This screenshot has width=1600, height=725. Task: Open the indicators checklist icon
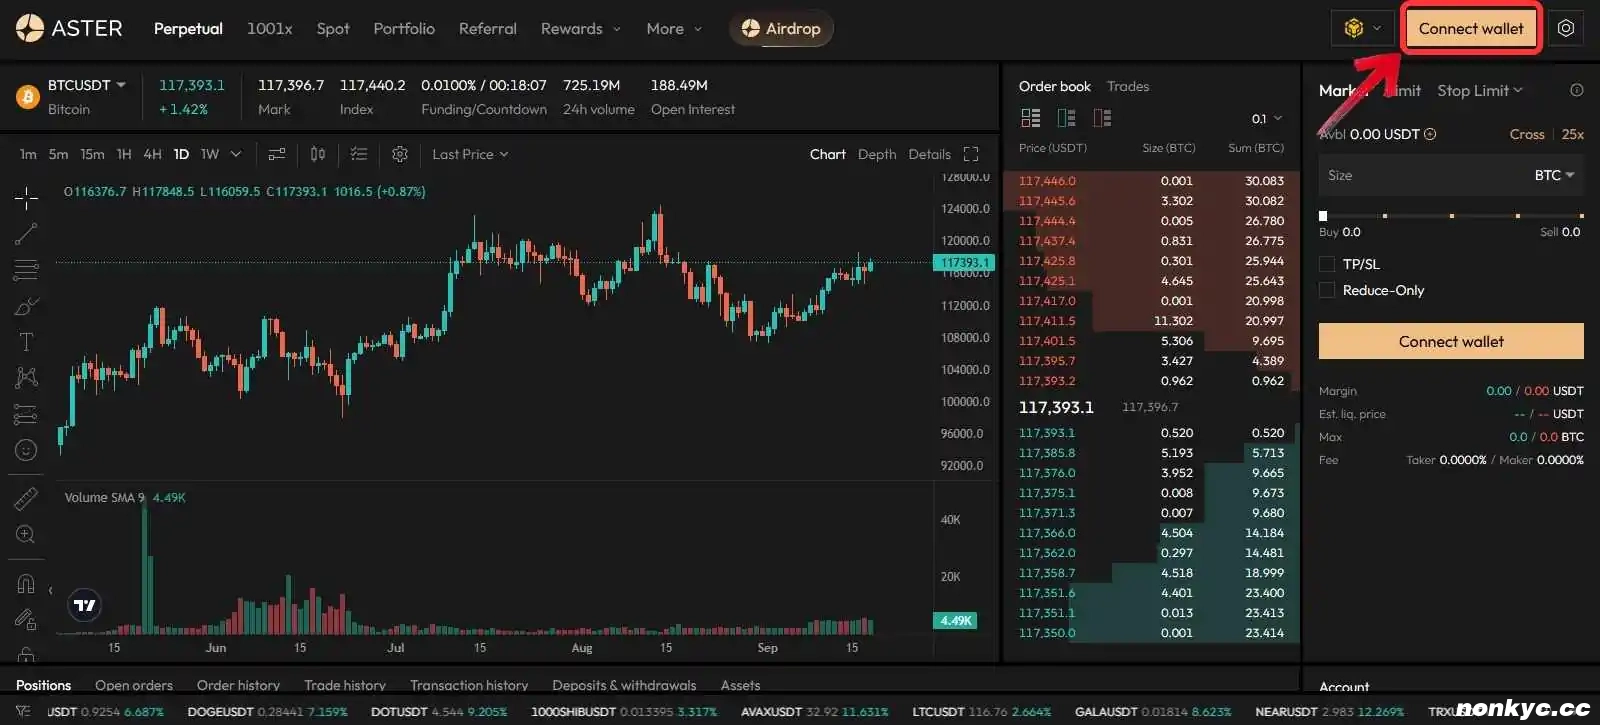359,154
